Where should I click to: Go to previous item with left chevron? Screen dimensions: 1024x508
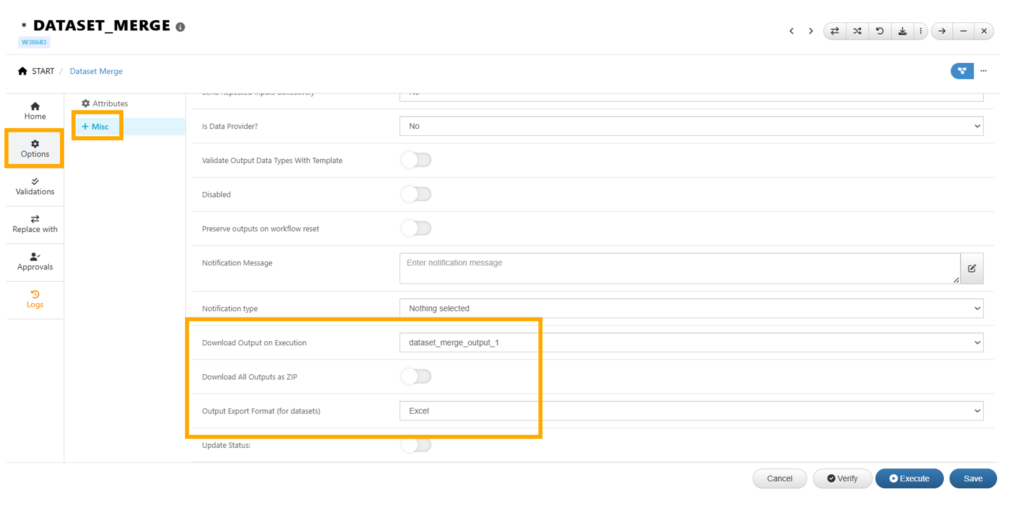(792, 31)
